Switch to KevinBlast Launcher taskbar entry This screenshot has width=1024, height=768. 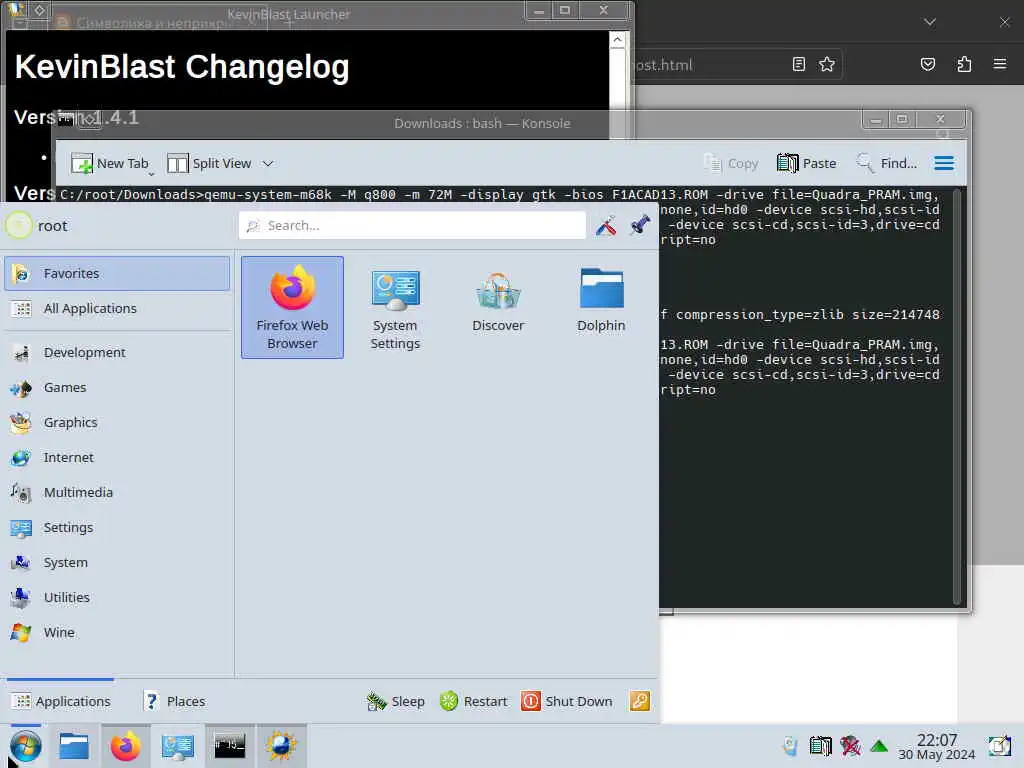tap(281, 746)
